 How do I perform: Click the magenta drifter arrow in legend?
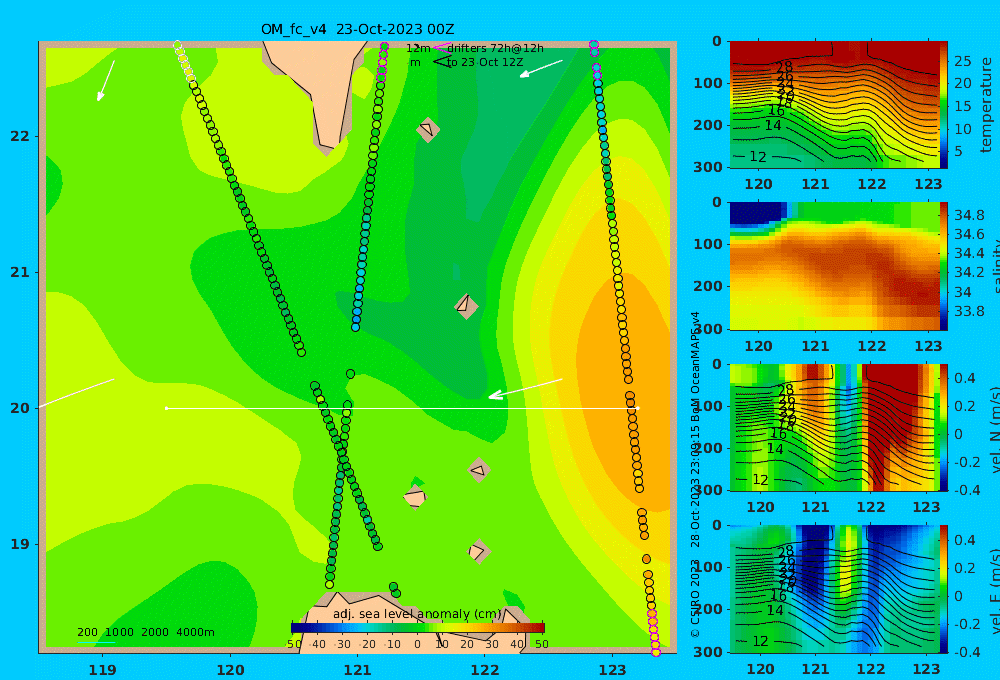[441, 47]
